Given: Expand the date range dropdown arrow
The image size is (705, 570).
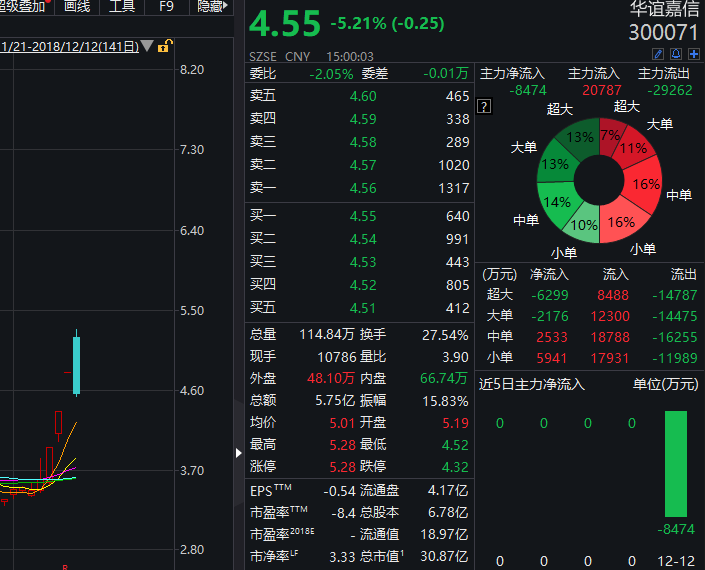Looking at the screenshot, I should (148, 46).
